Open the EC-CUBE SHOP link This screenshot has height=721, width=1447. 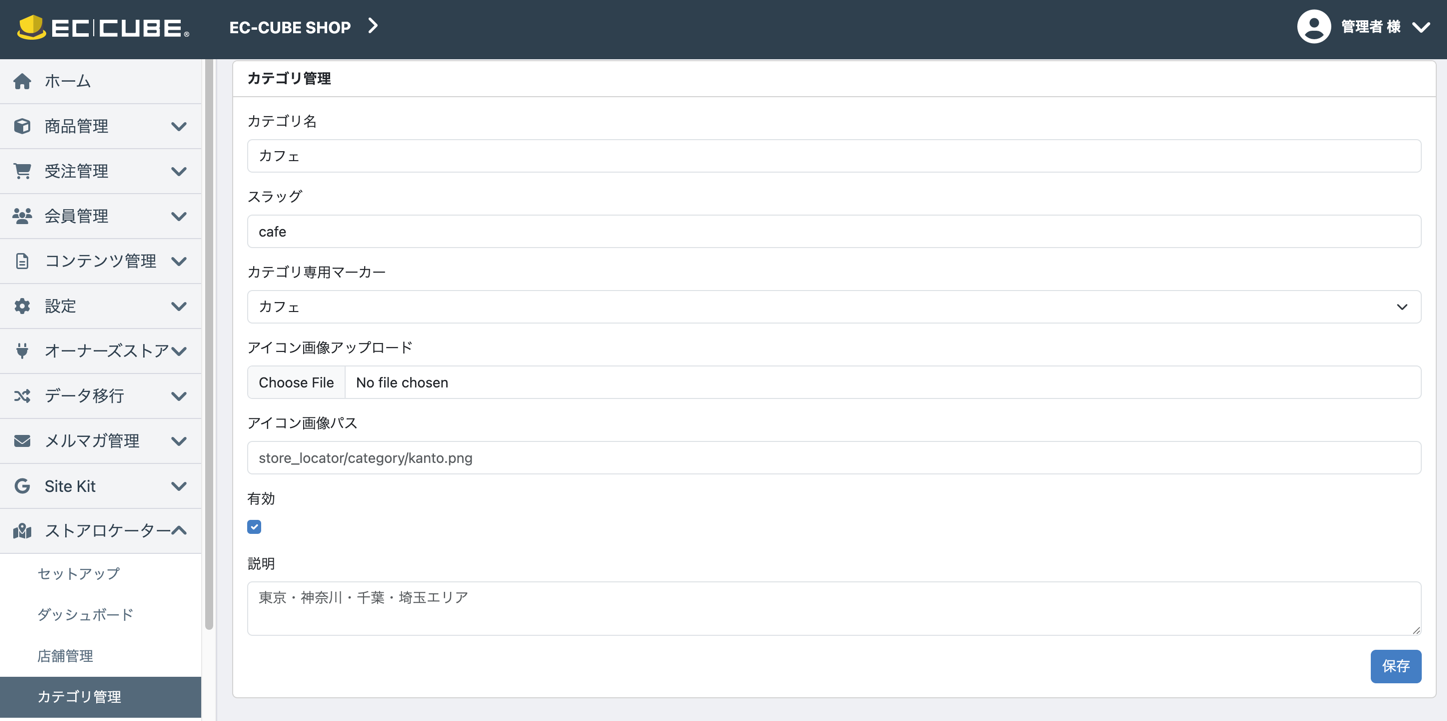(x=290, y=28)
